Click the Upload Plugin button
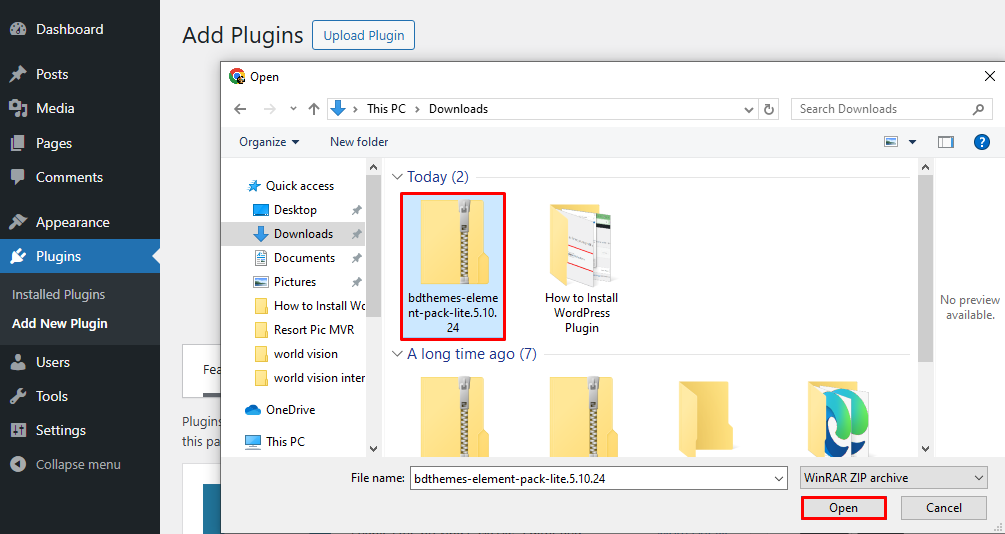 [363, 35]
